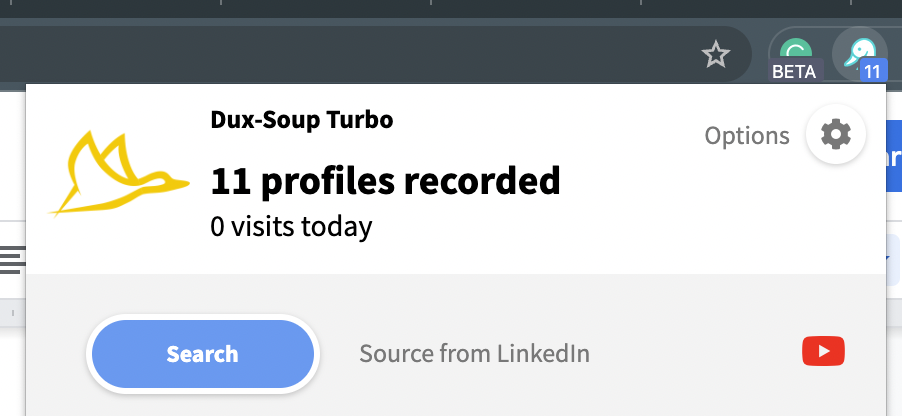902x416 pixels.
Task: Click the 0 visits today text
Action: [291, 227]
